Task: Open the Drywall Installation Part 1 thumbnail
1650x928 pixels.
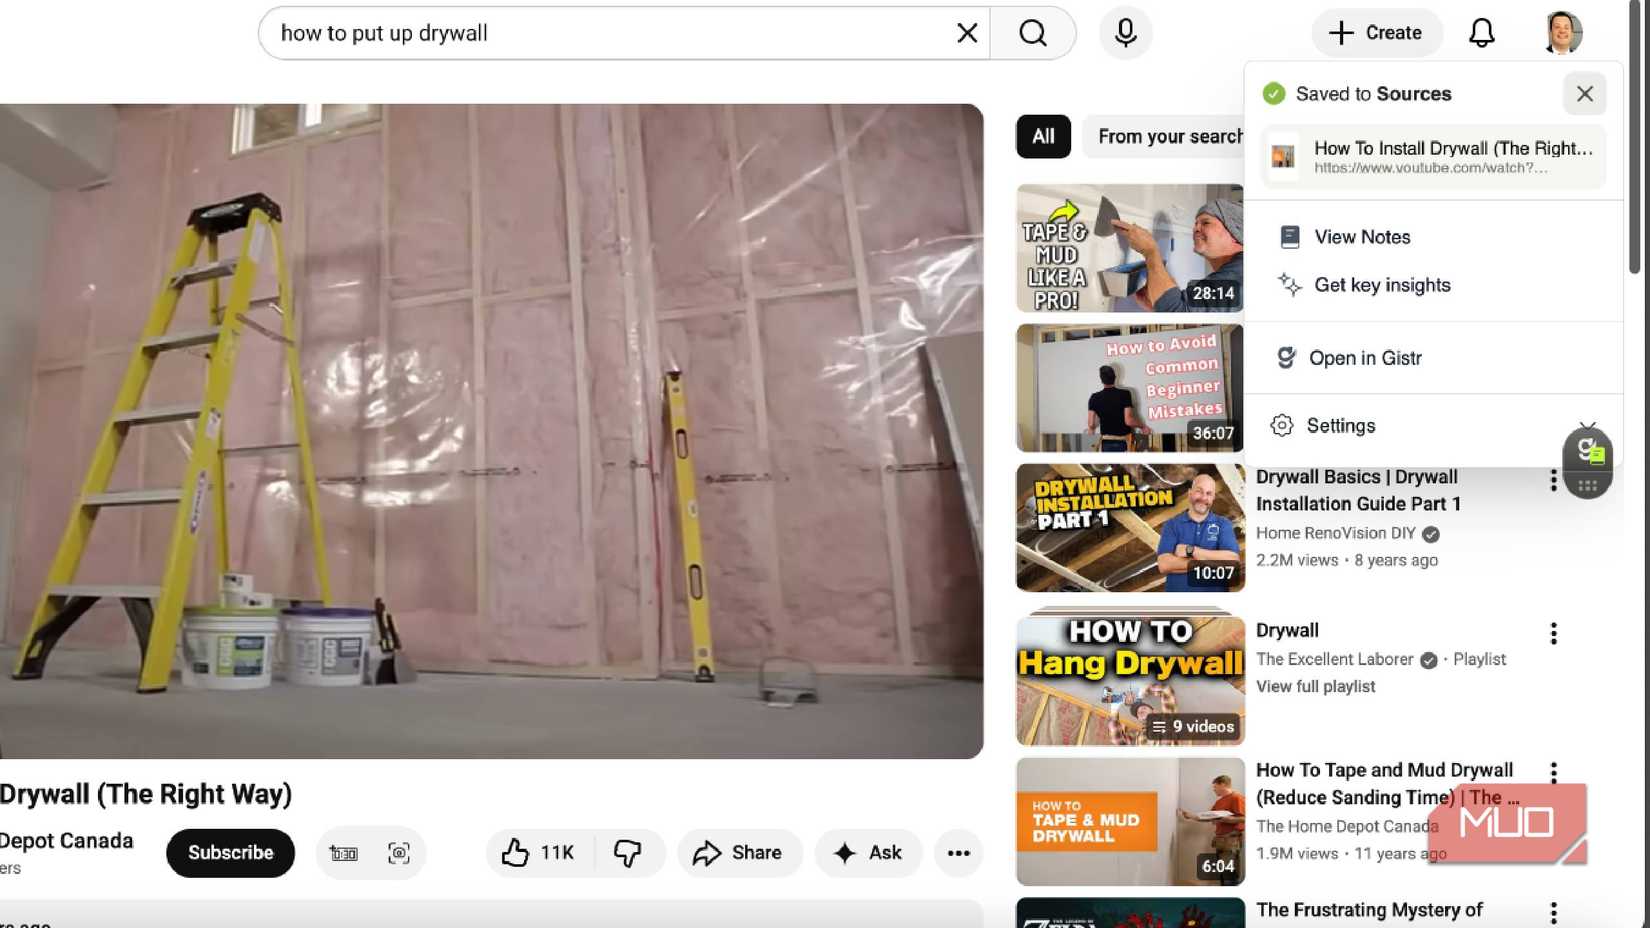Action: pos(1129,526)
